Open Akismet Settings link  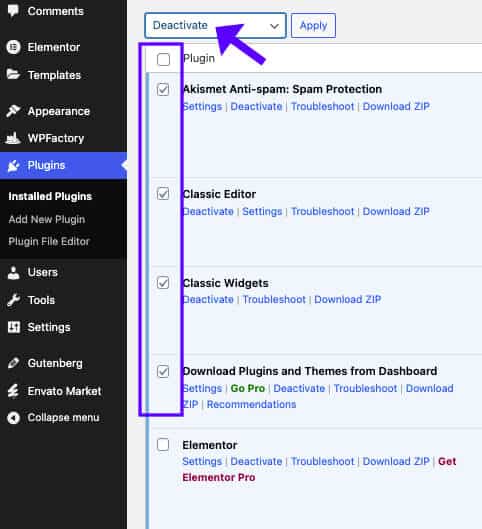[202, 107]
